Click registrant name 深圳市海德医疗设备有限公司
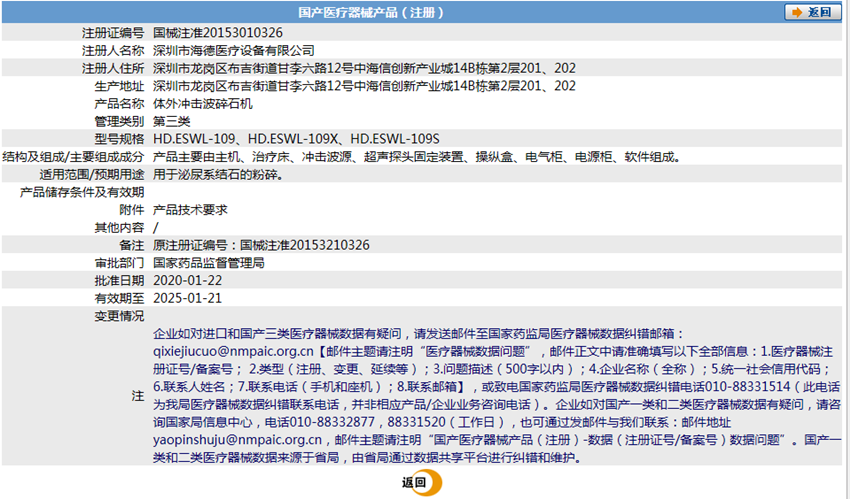This screenshot has width=850, height=499. (x=234, y=50)
